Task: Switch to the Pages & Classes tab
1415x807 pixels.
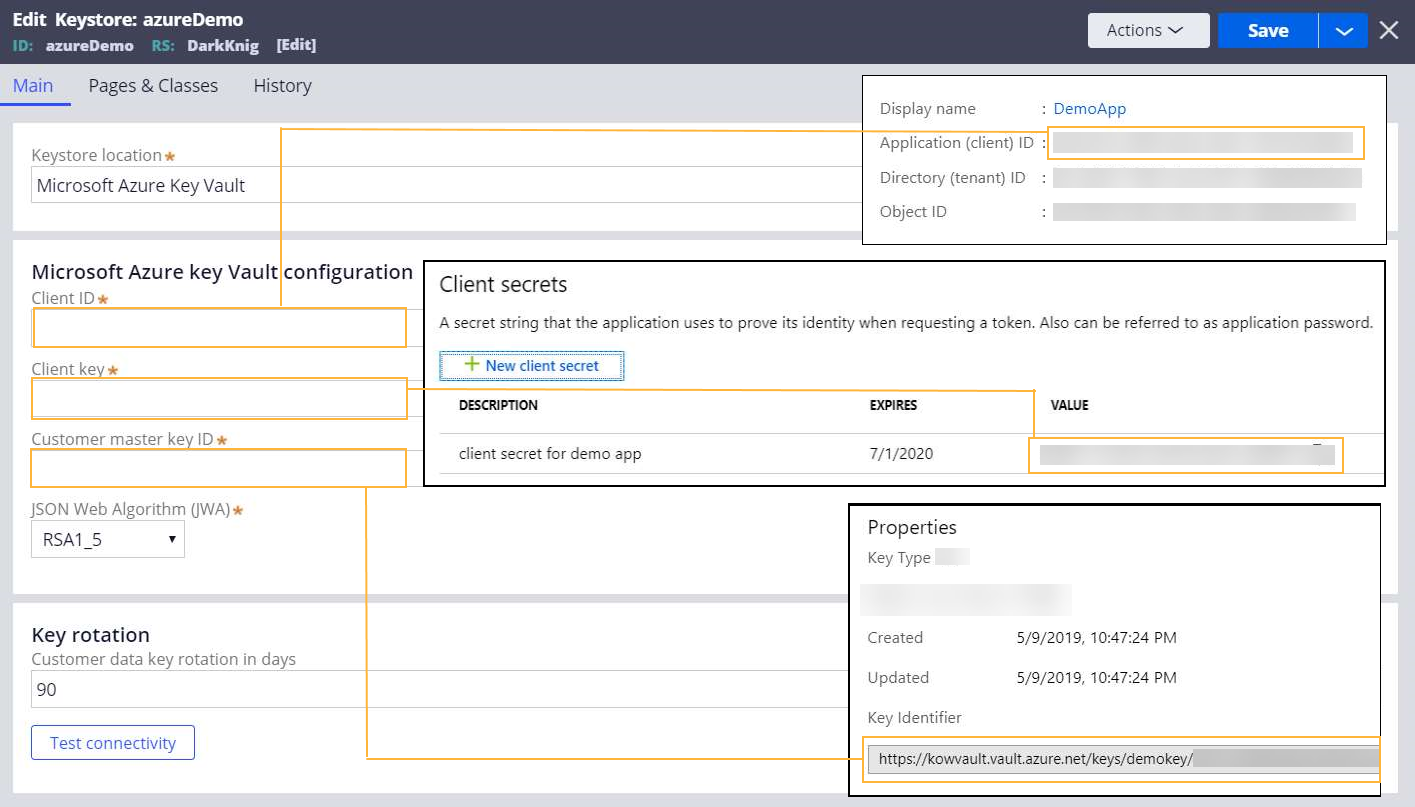Action: 152,85
